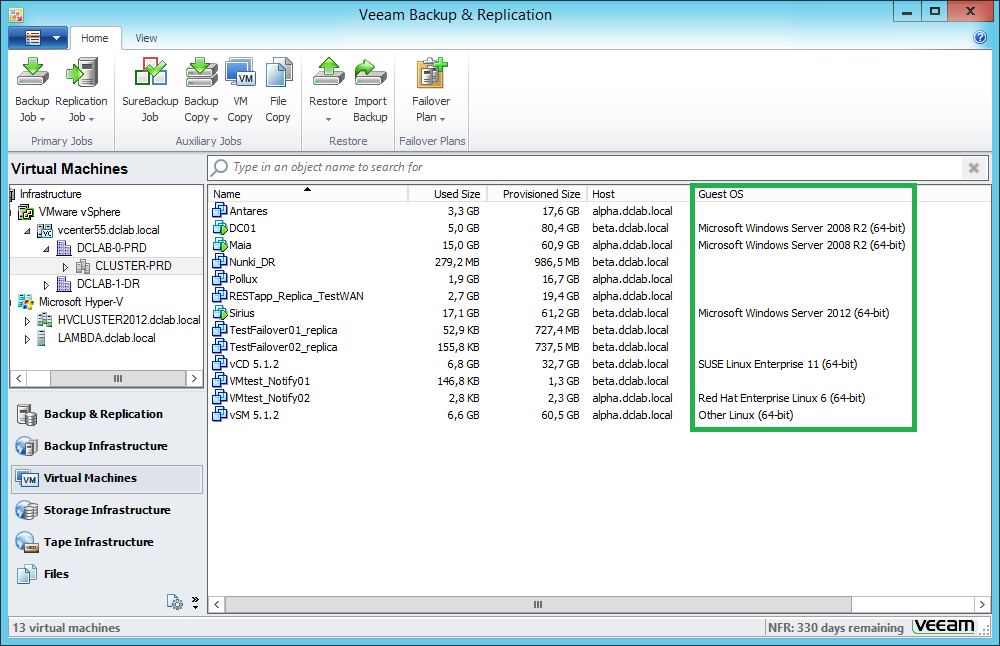Create a SureBackup Job
The image size is (1000, 646).
pyautogui.click(x=150, y=90)
